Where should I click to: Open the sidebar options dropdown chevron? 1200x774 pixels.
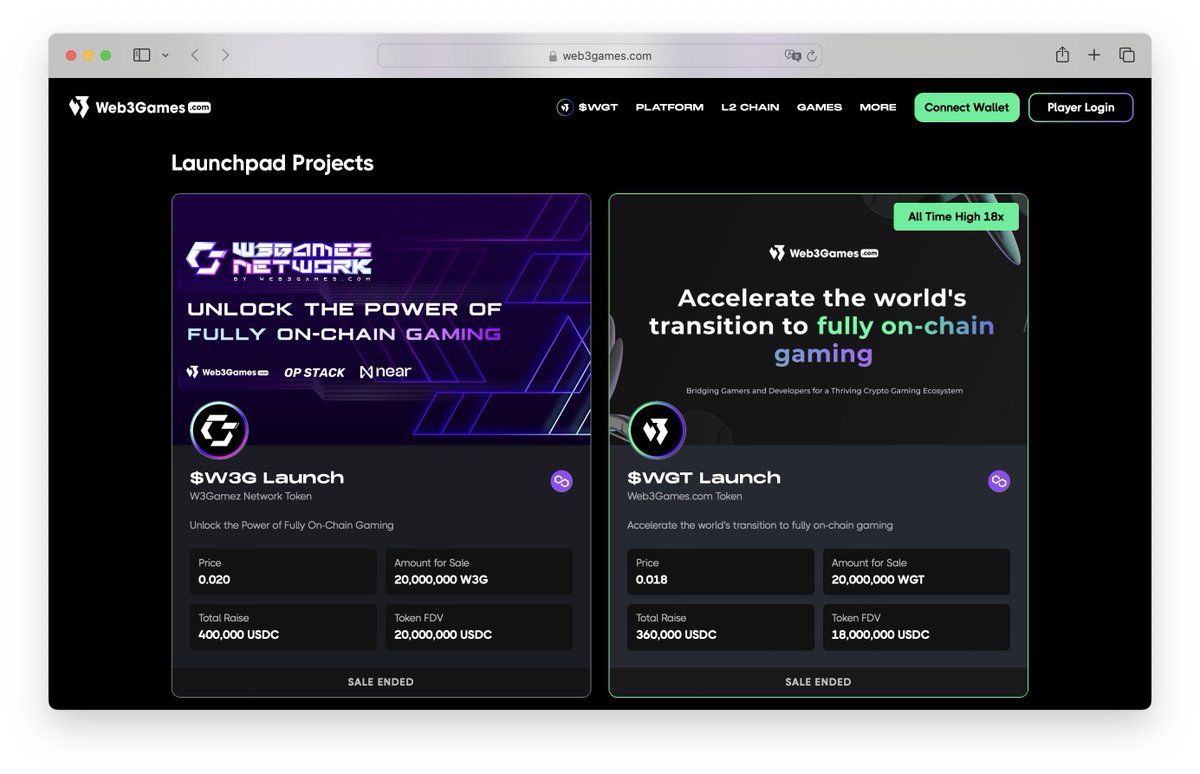165,55
